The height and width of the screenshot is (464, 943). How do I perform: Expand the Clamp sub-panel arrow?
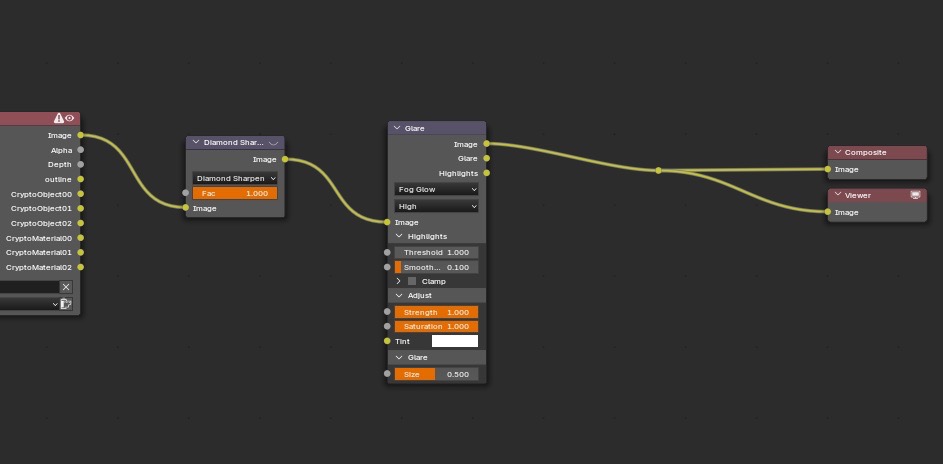point(398,281)
